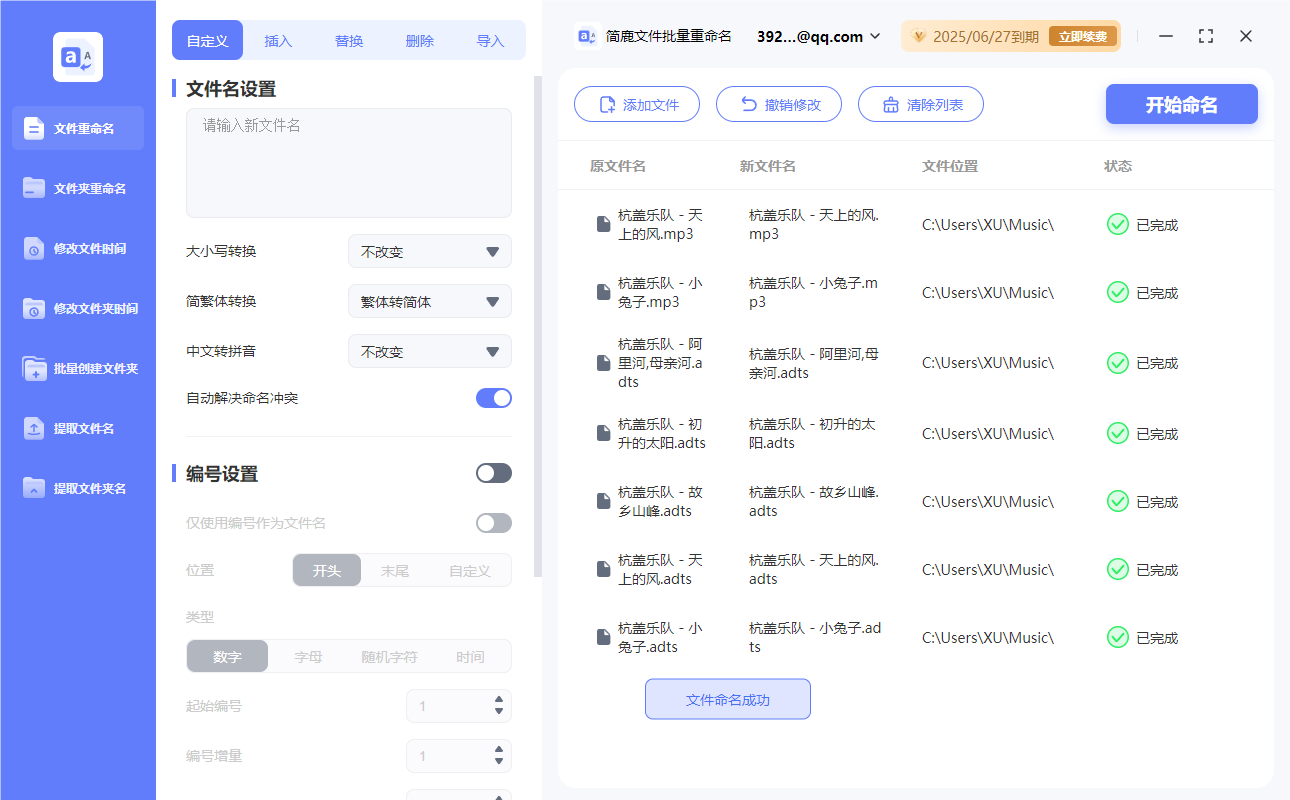Increase 起始编号 with the stepper arrow
1290x800 pixels.
click(x=497, y=701)
